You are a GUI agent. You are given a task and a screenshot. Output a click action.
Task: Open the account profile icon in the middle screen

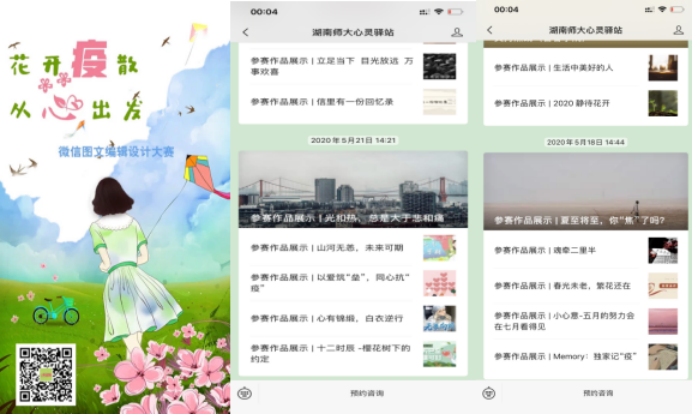click(x=457, y=32)
